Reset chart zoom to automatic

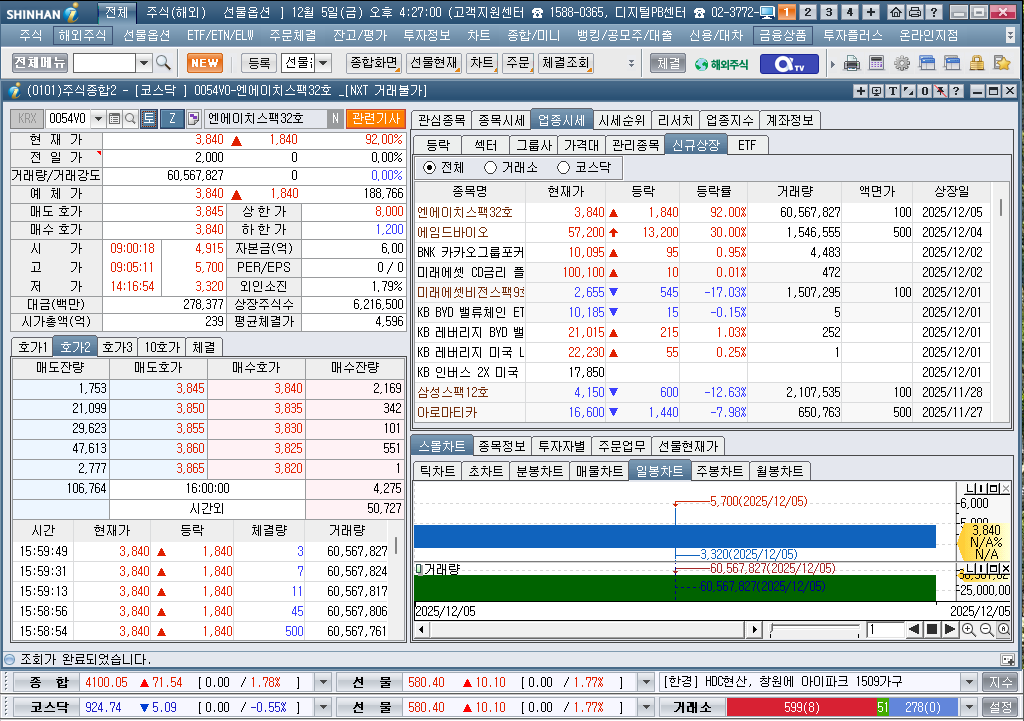(1004, 630)
